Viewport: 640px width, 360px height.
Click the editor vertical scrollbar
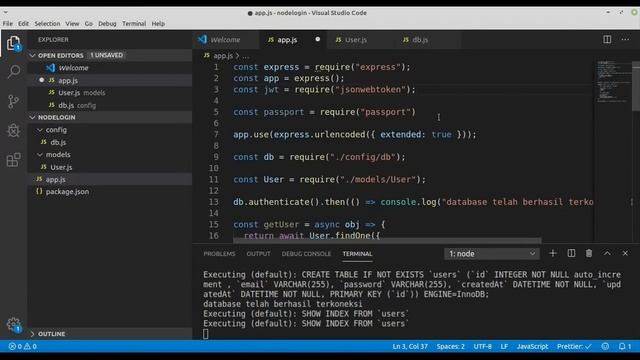point(636,86)
